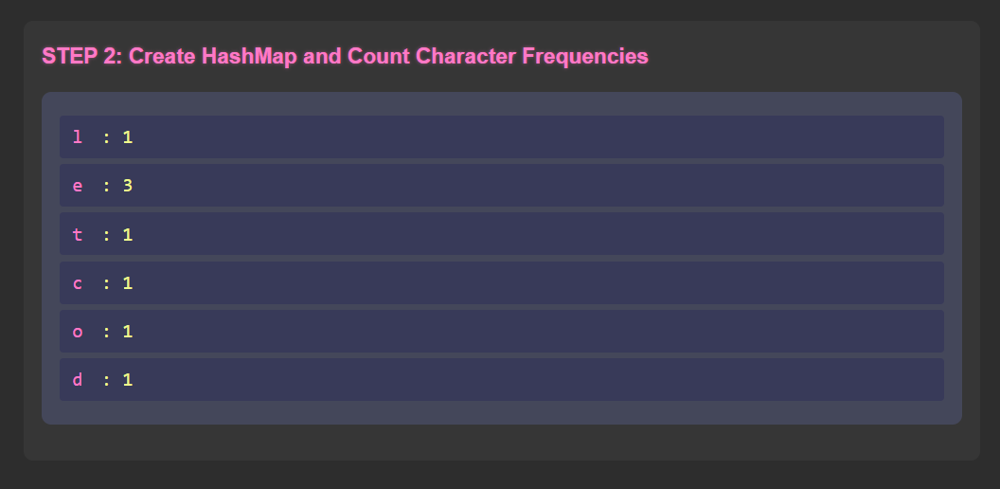Click the count value 3 beside 'e'
Screen dimensions: 1000x489
tap(128, 186)
